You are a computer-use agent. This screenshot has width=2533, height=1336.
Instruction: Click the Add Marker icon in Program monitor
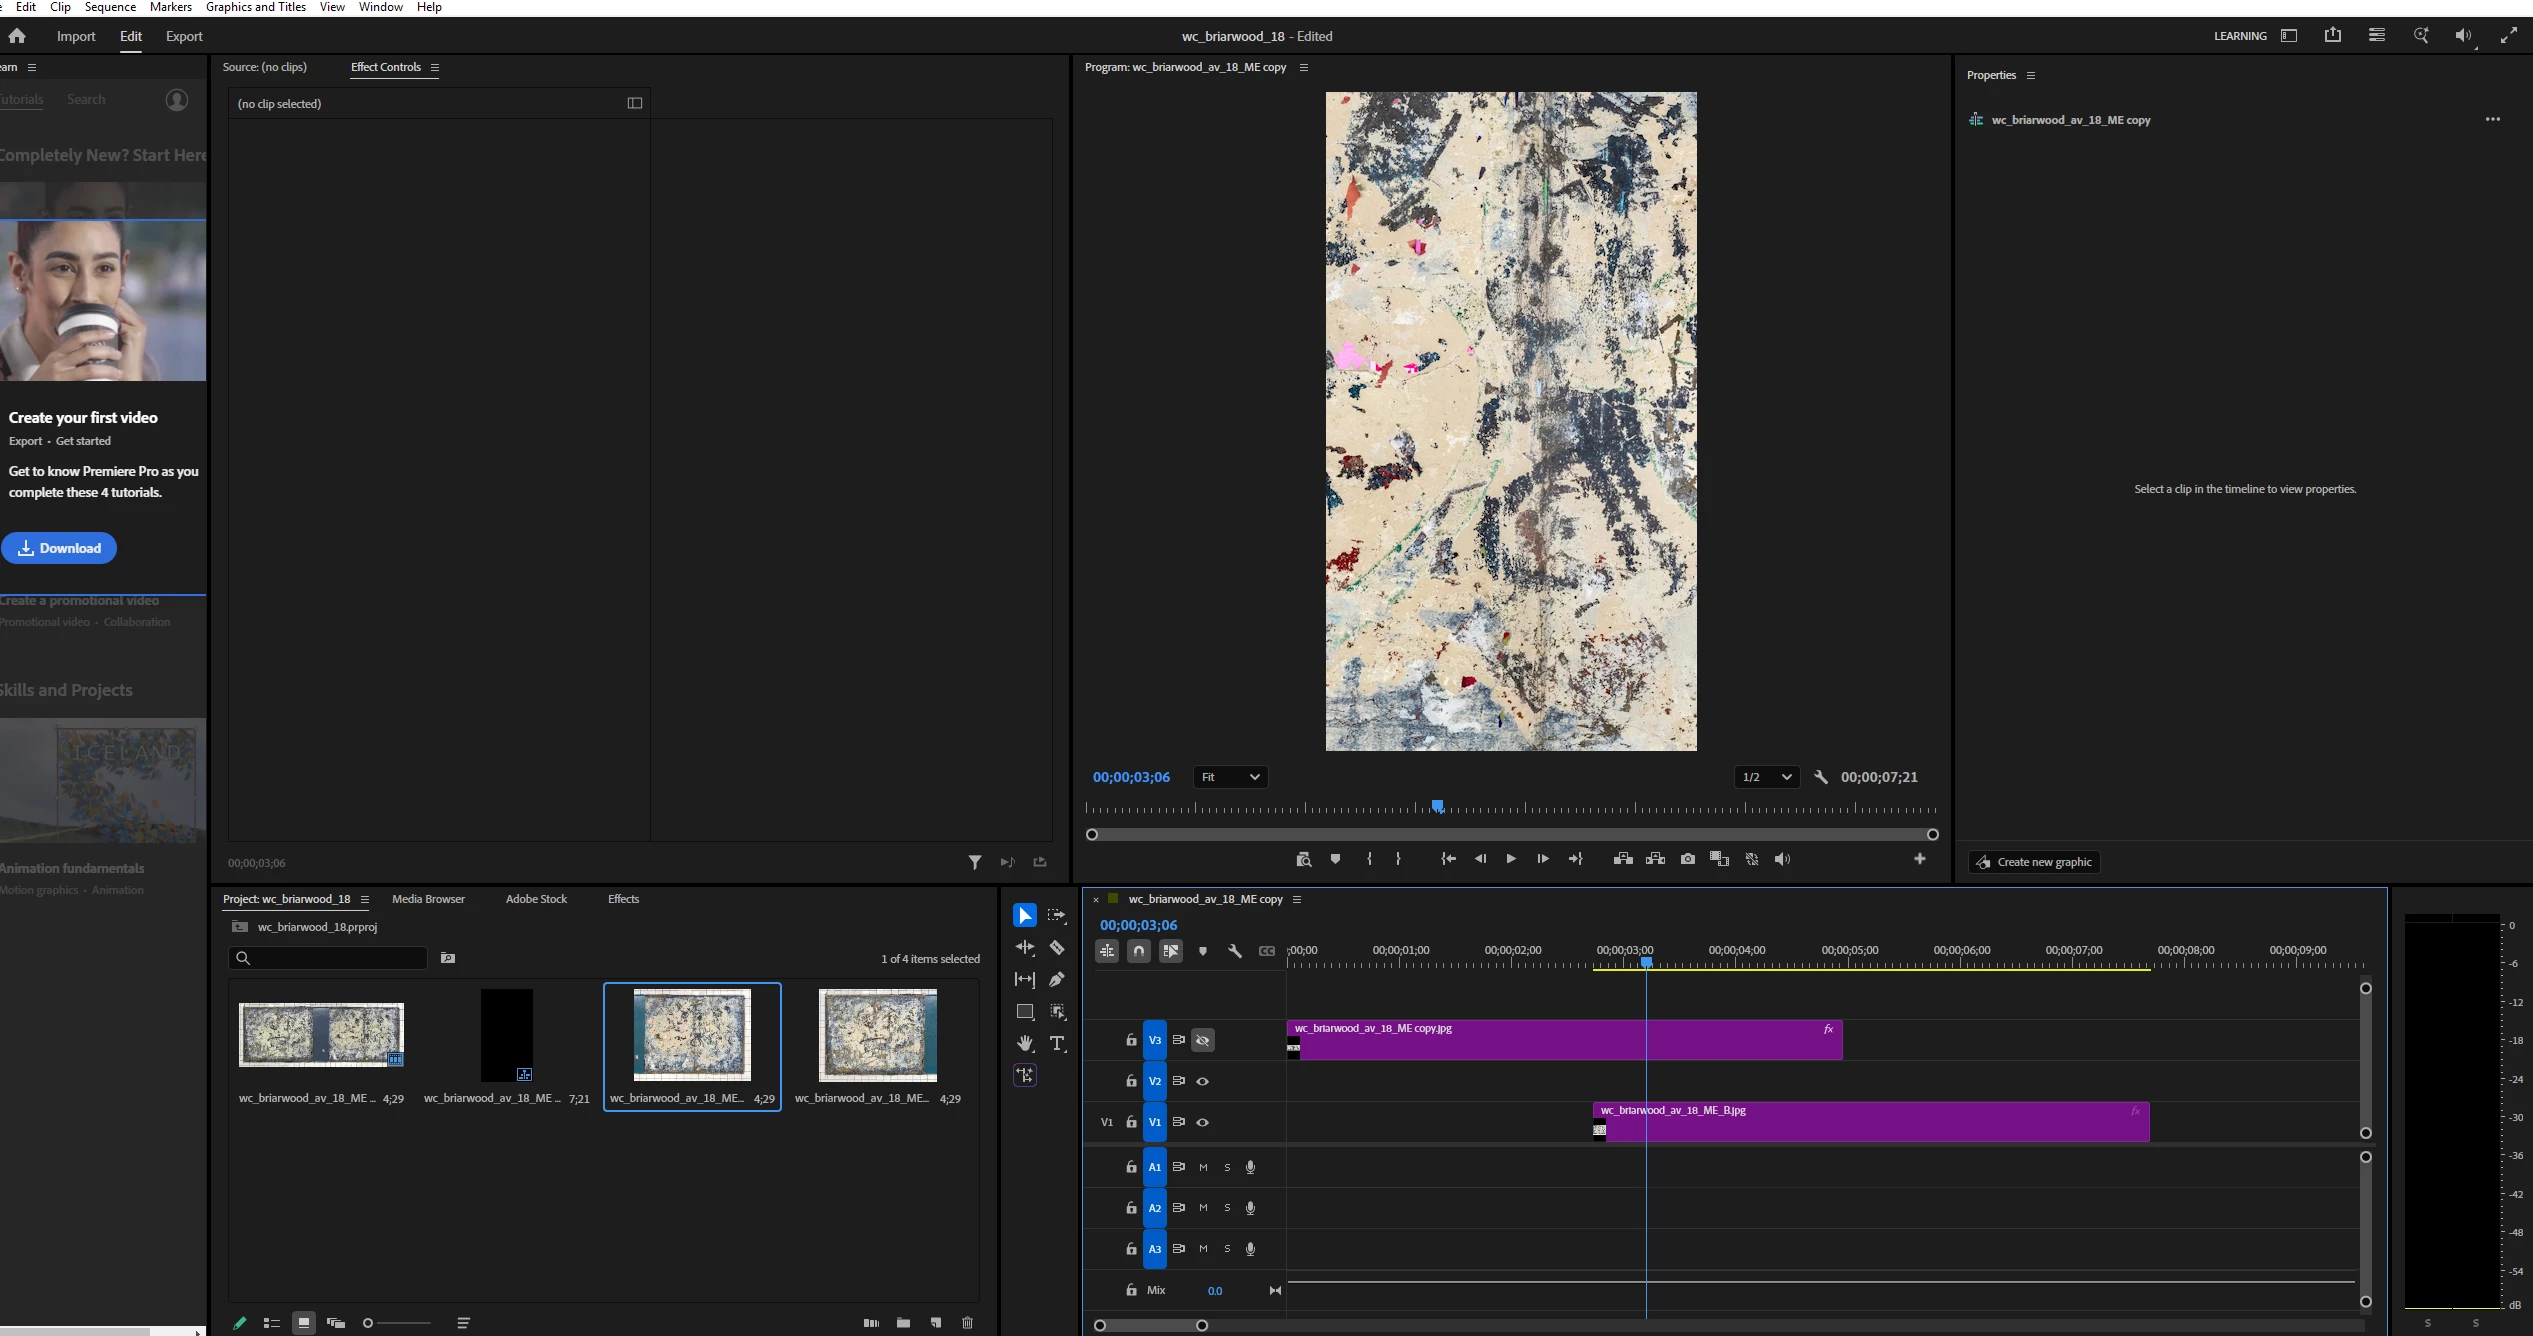pyautogui.click(x=1335, y=859)
